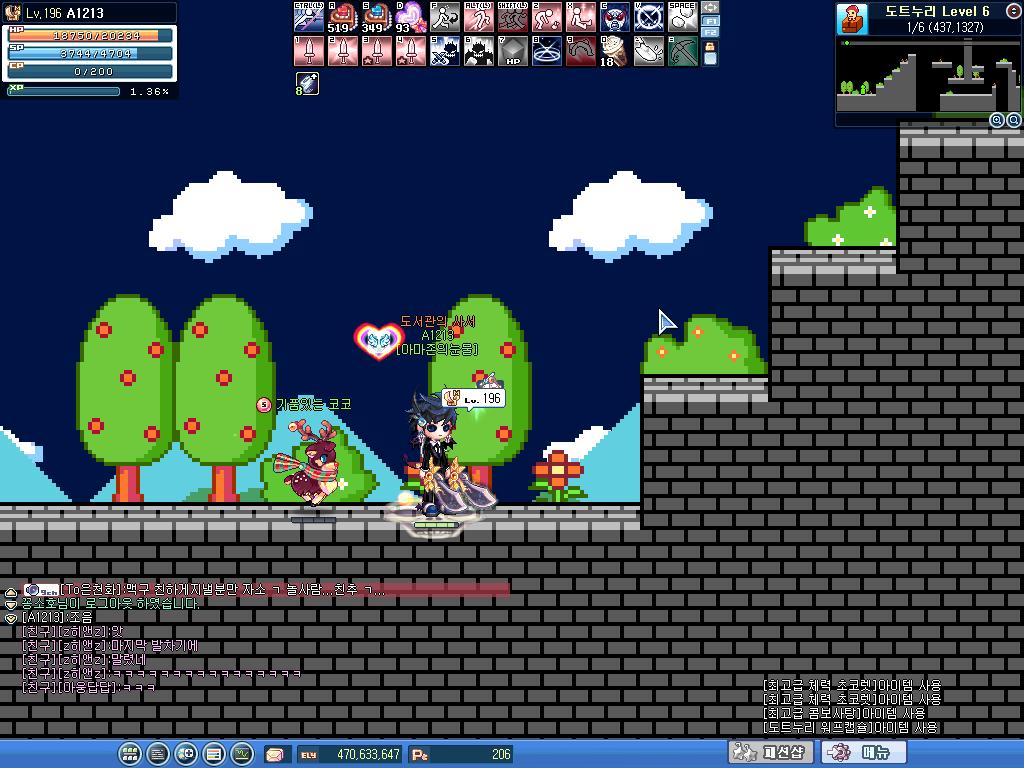The image size is (1024, 768).
Task: Click the CP bar 0/200
Action: pos(91,71)
